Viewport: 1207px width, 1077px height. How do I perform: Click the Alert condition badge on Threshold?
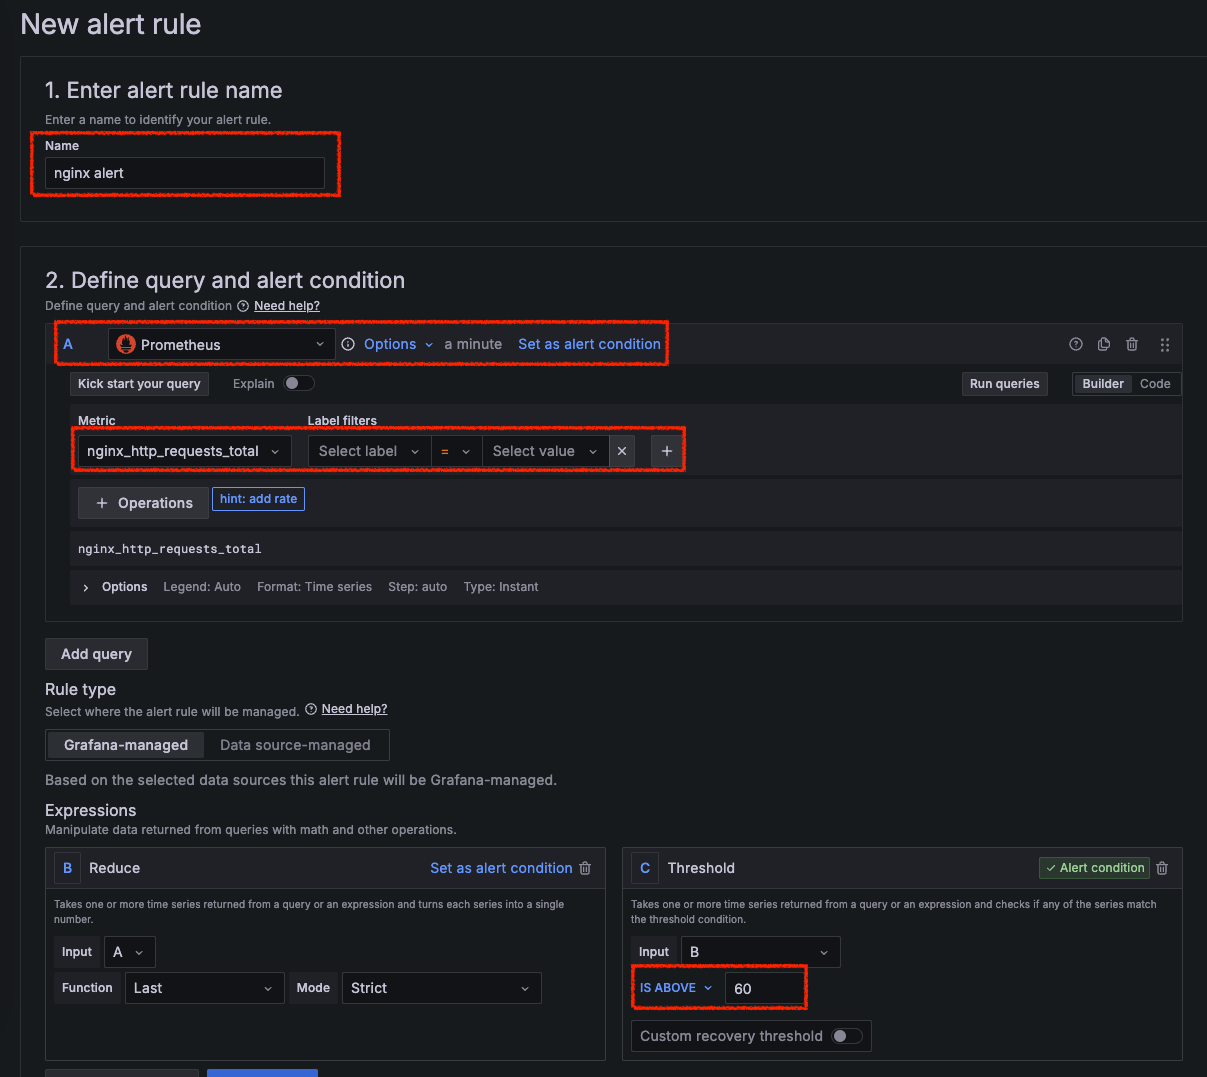tap(1094, 868)
